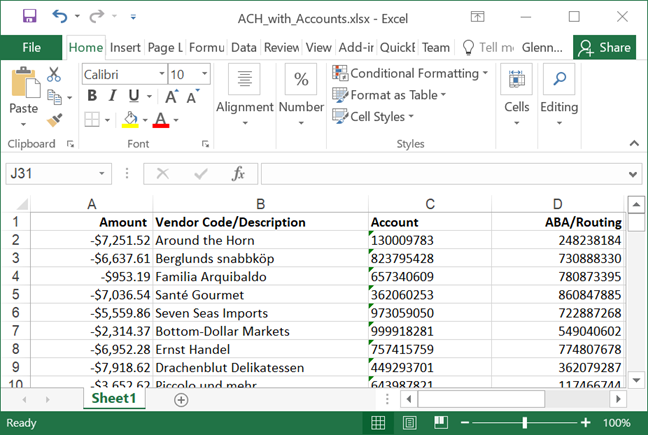This screenshot has width=648, height=435.
Task: Toggle Underline formatting
Action: click(133, 96)
